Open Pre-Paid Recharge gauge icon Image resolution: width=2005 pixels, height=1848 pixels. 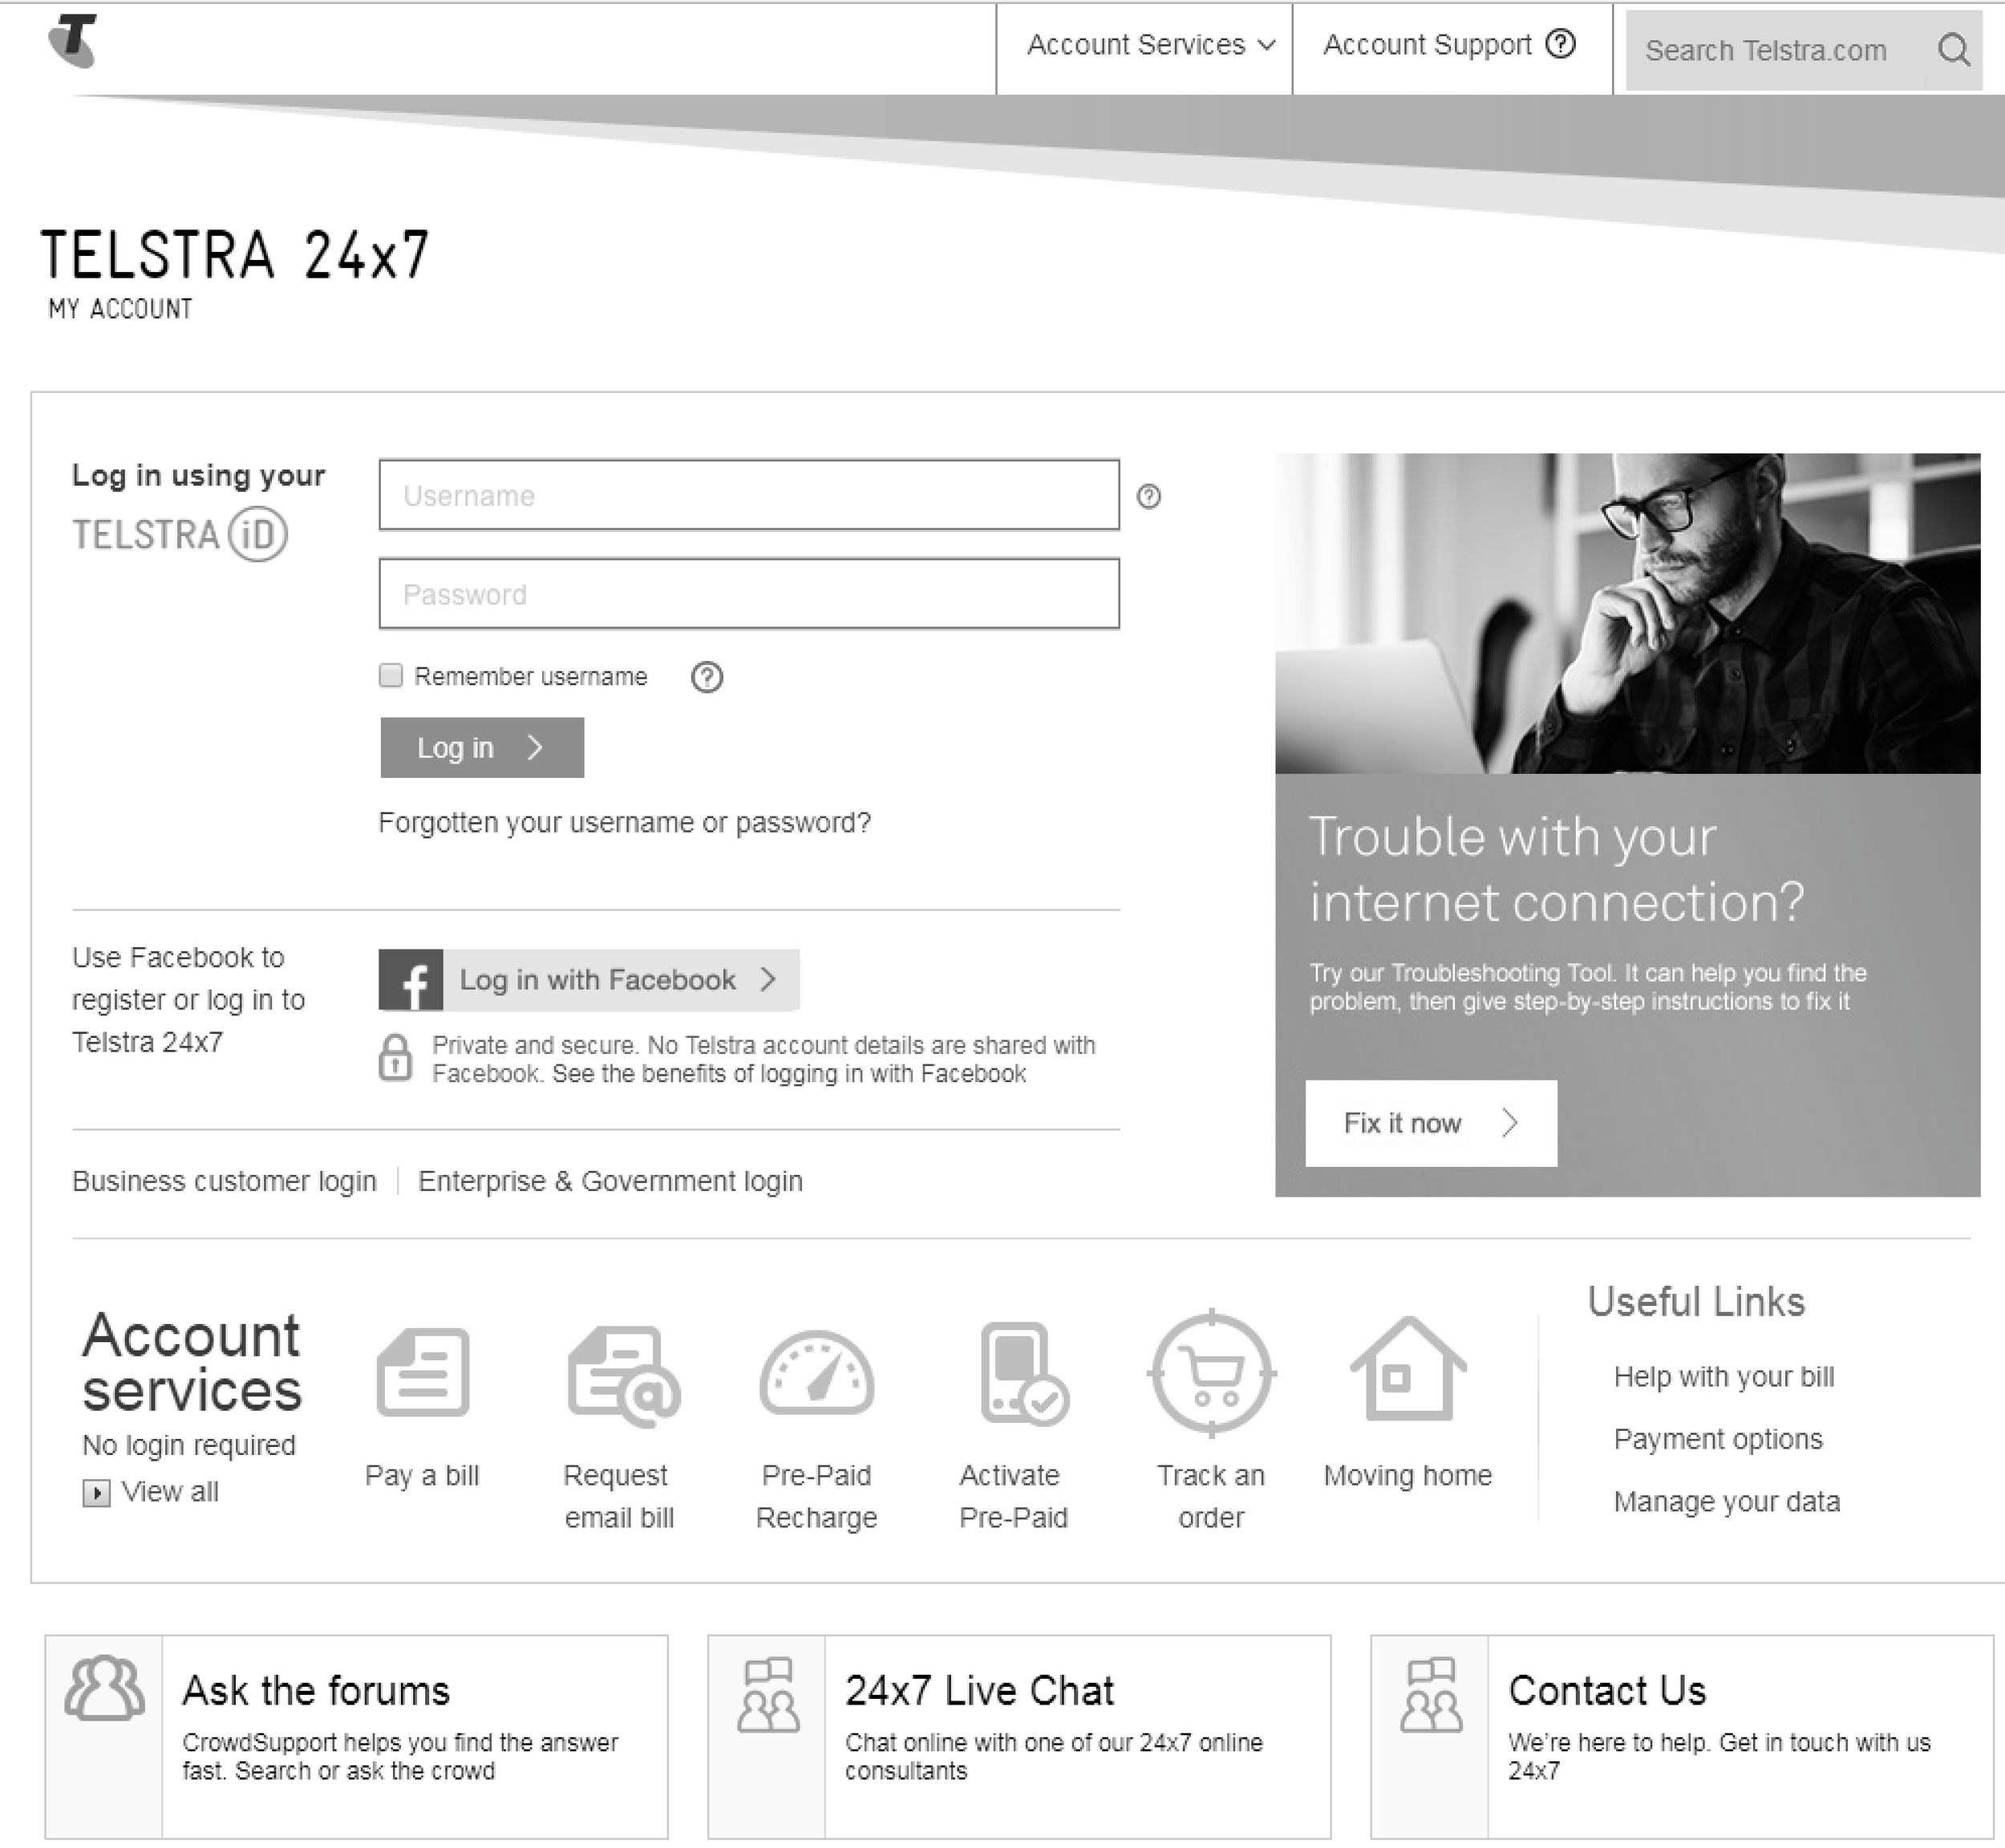817,1373
